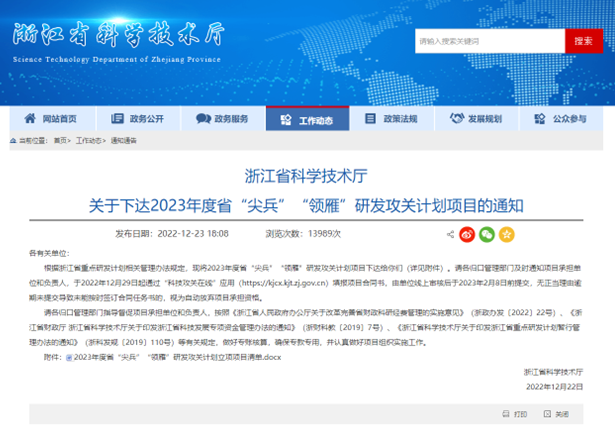Click the 打印 print link
This screenshot has width=615, height=432.
(x=520, y=414)
